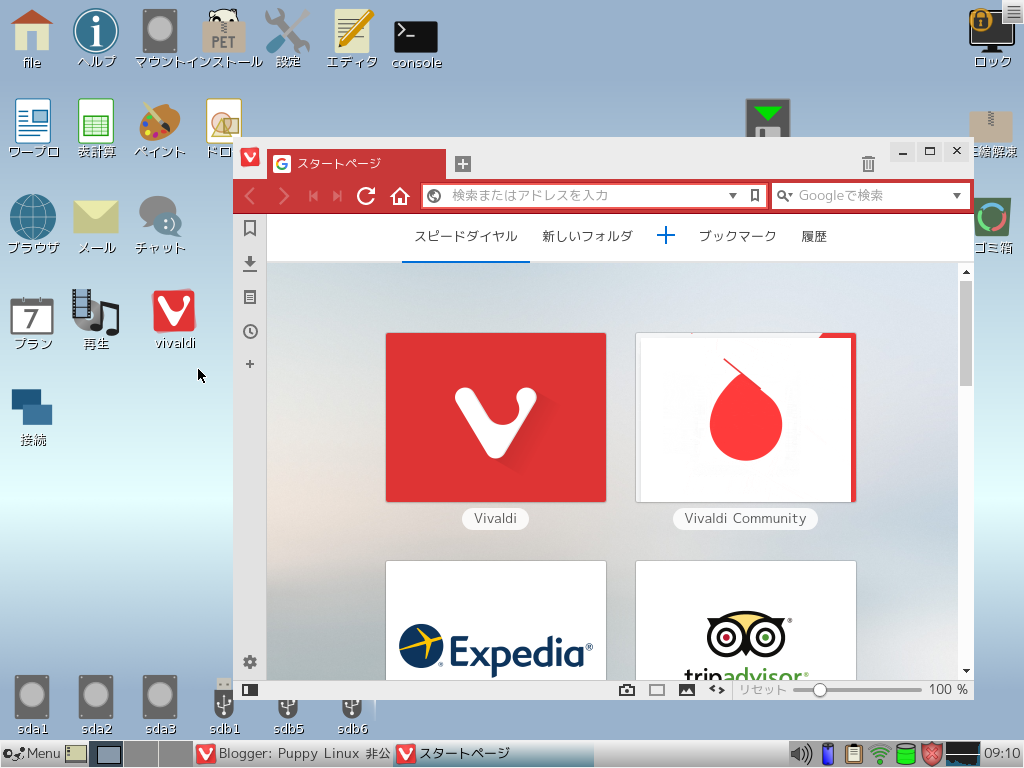The image size is (1024, 768).
Task: Open the Expedia speed dial
Action: pyautogui.click(x=496, y=620)
